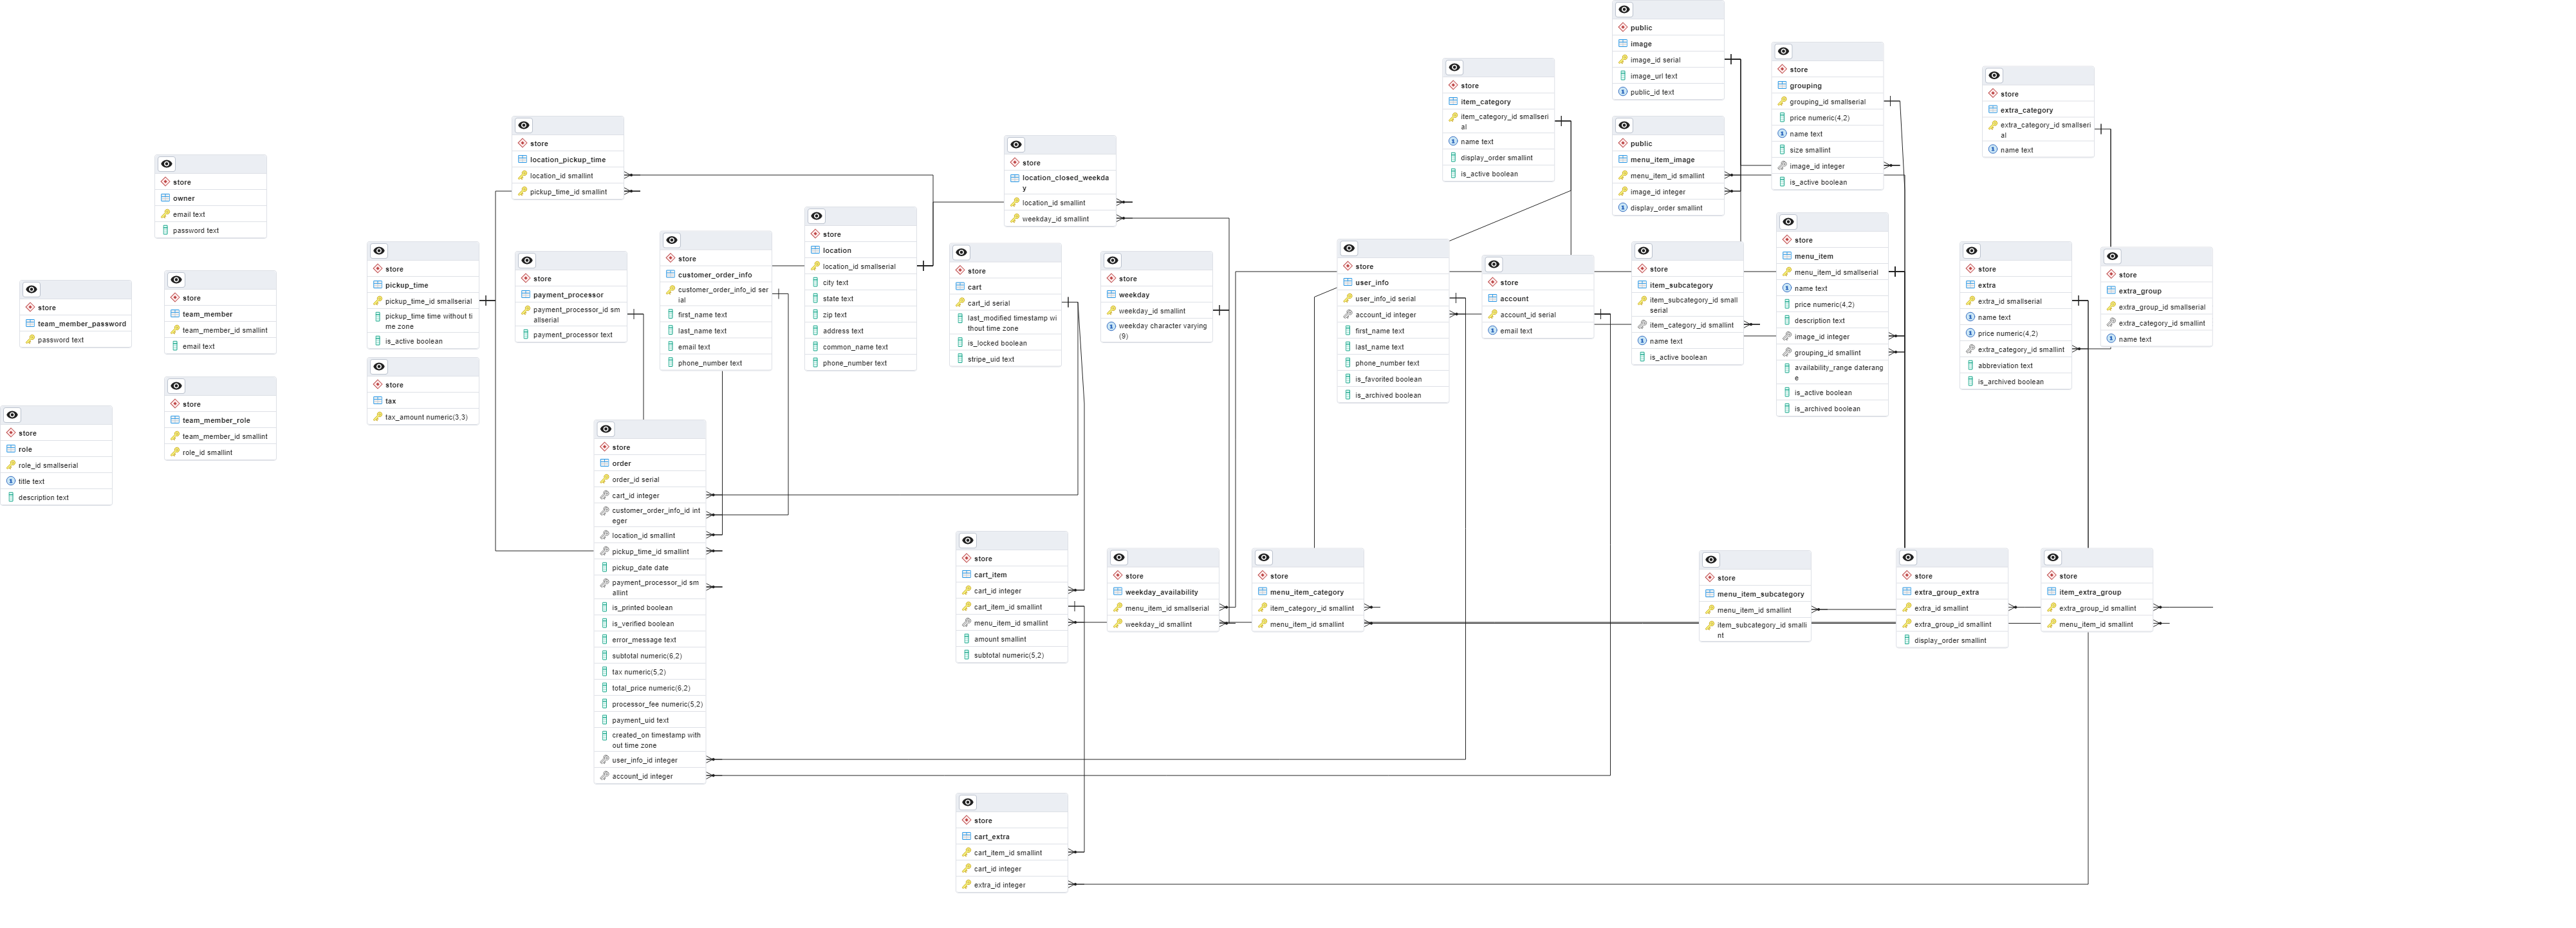Select 'description text' row in menu_item table

point(1833,320)
